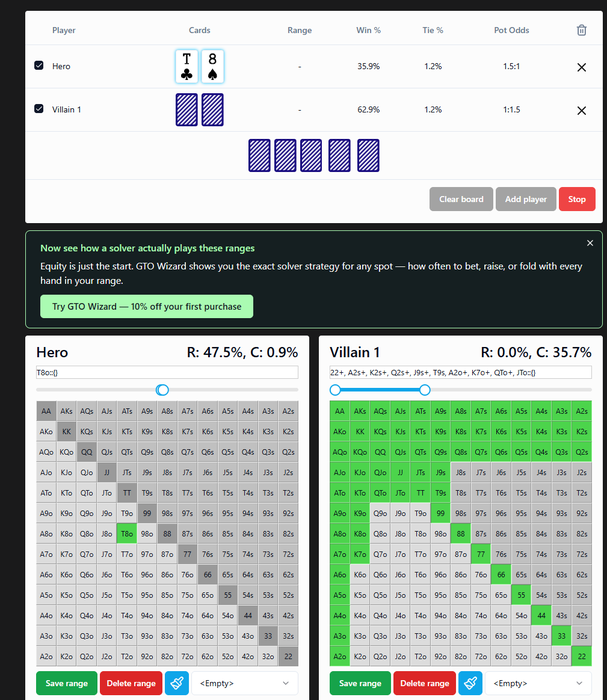Click the trash icon in table header

click(x=581, y=30)
